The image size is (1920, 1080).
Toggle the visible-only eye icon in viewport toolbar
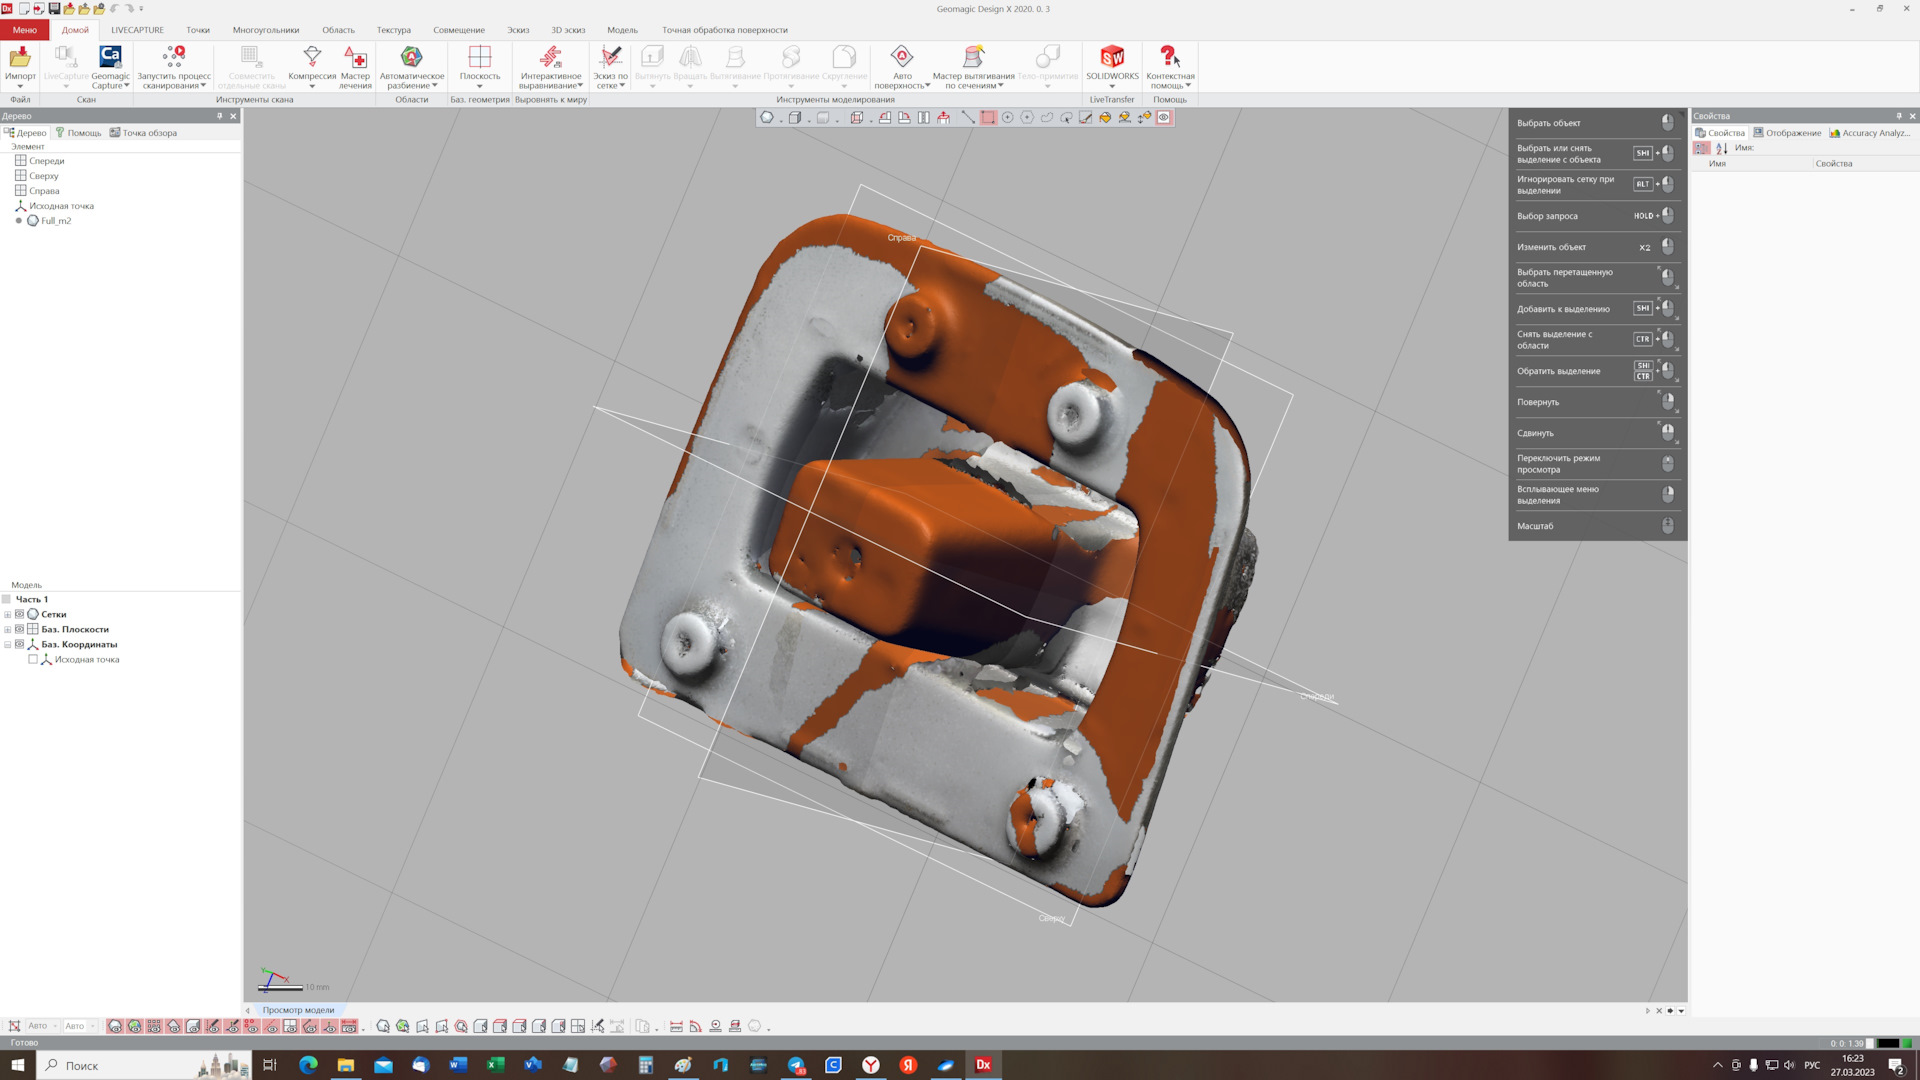[1163, 117]
